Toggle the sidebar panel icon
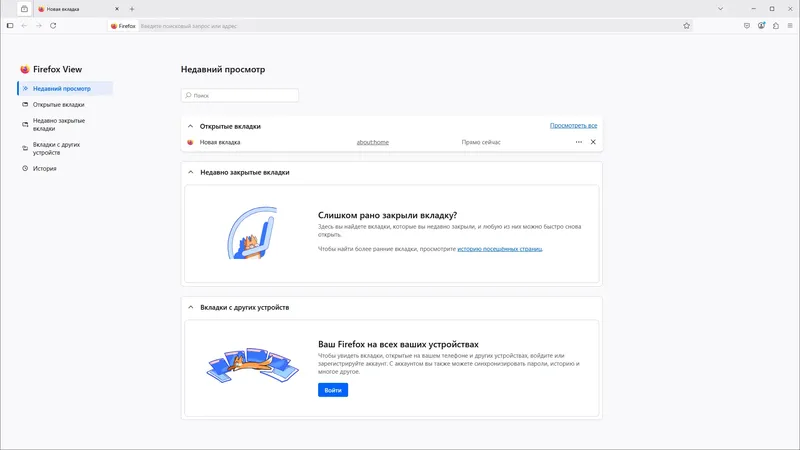This screenshot has height=450, width=800. 10,25
